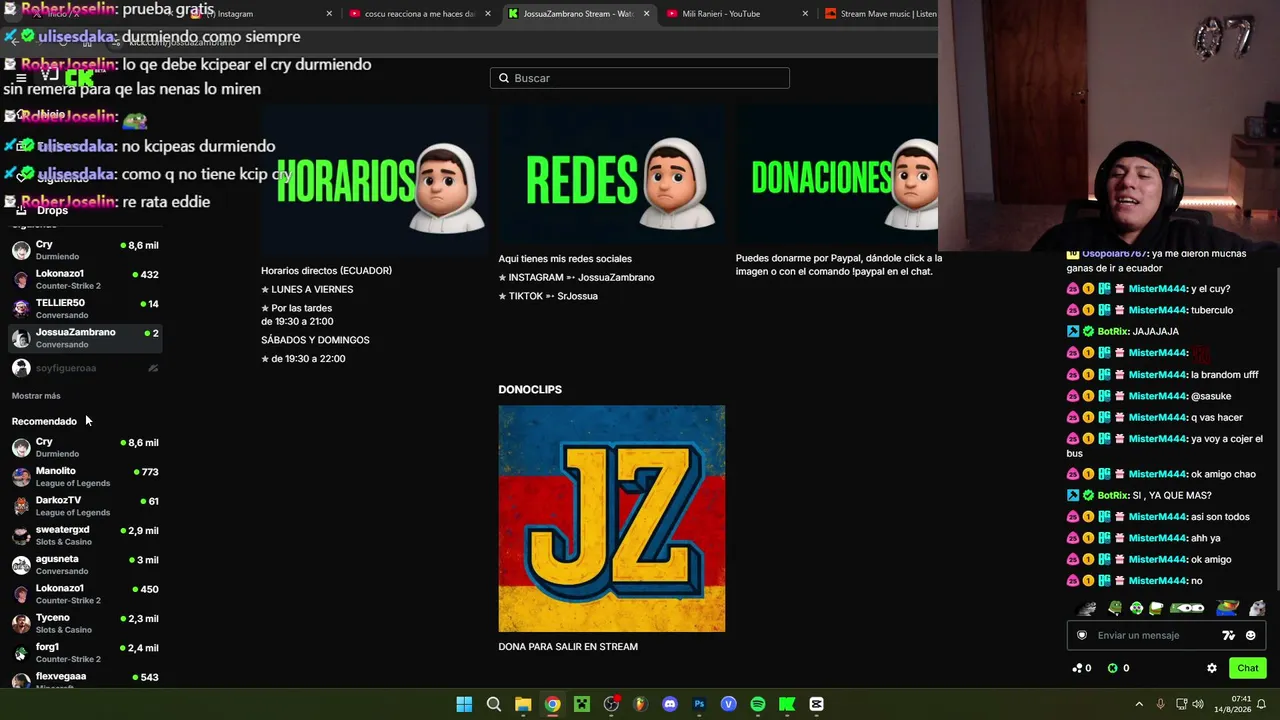Open offline channel soyfigueroaa
Image resolution: width=1280 pixels, height=720 pixels.
pyautogui.click(x=85, y=368)
